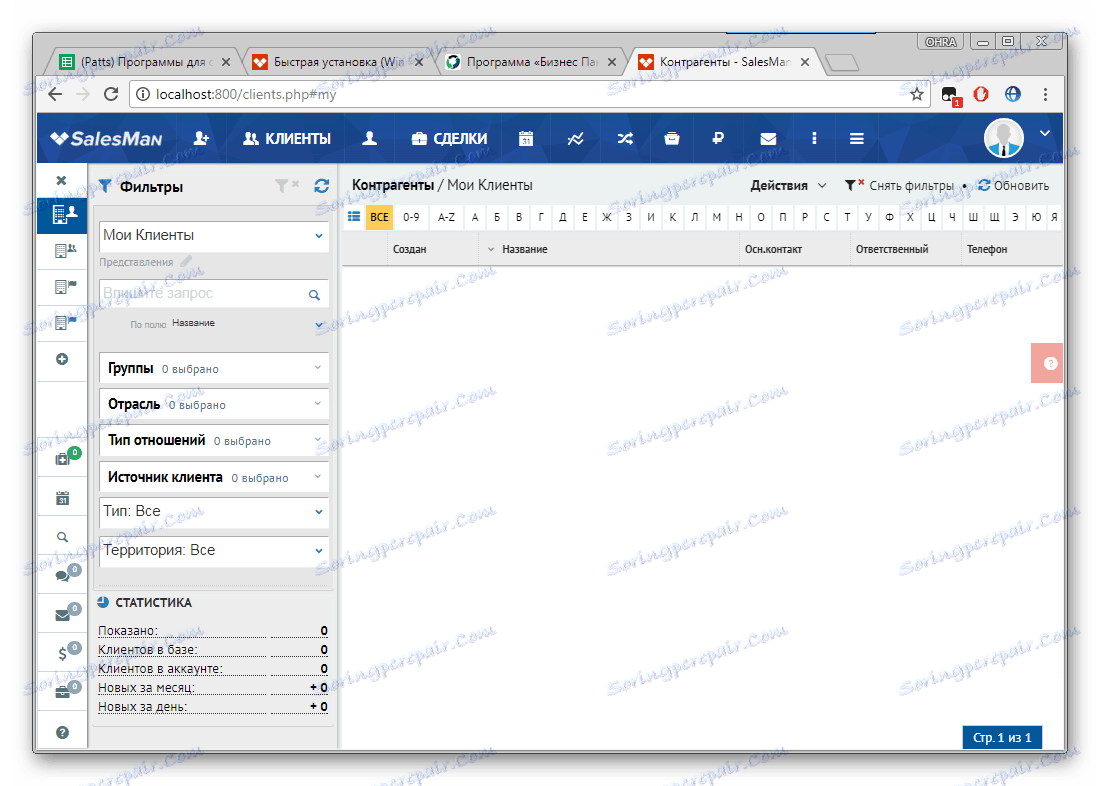This screenshot has width=1100, height=786.
Task: Open the Мои Клиенты dropdown
Action: coord(214,236)
